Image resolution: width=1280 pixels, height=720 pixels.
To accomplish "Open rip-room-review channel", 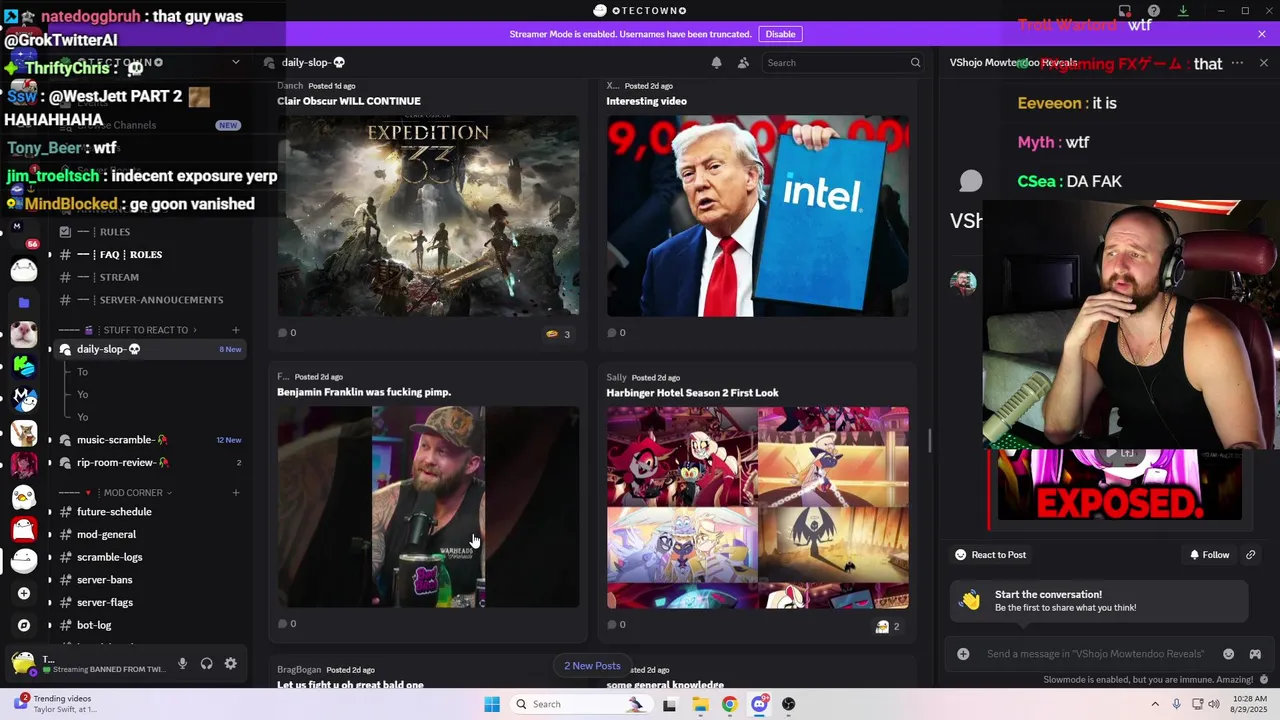I will click(148, 463).
